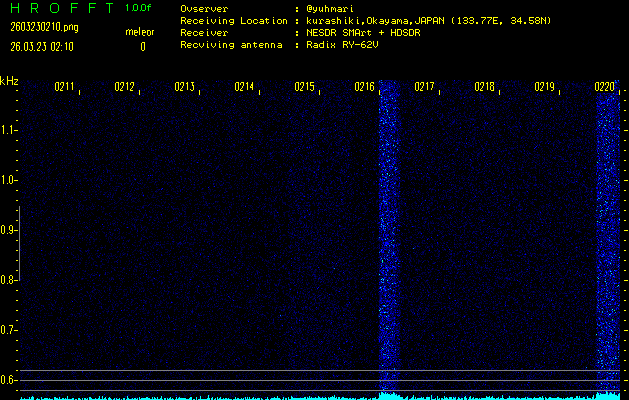This screenshot has width=629, height=400.
Task: Click the observer name @yuhmari
Action: [330, 9]
